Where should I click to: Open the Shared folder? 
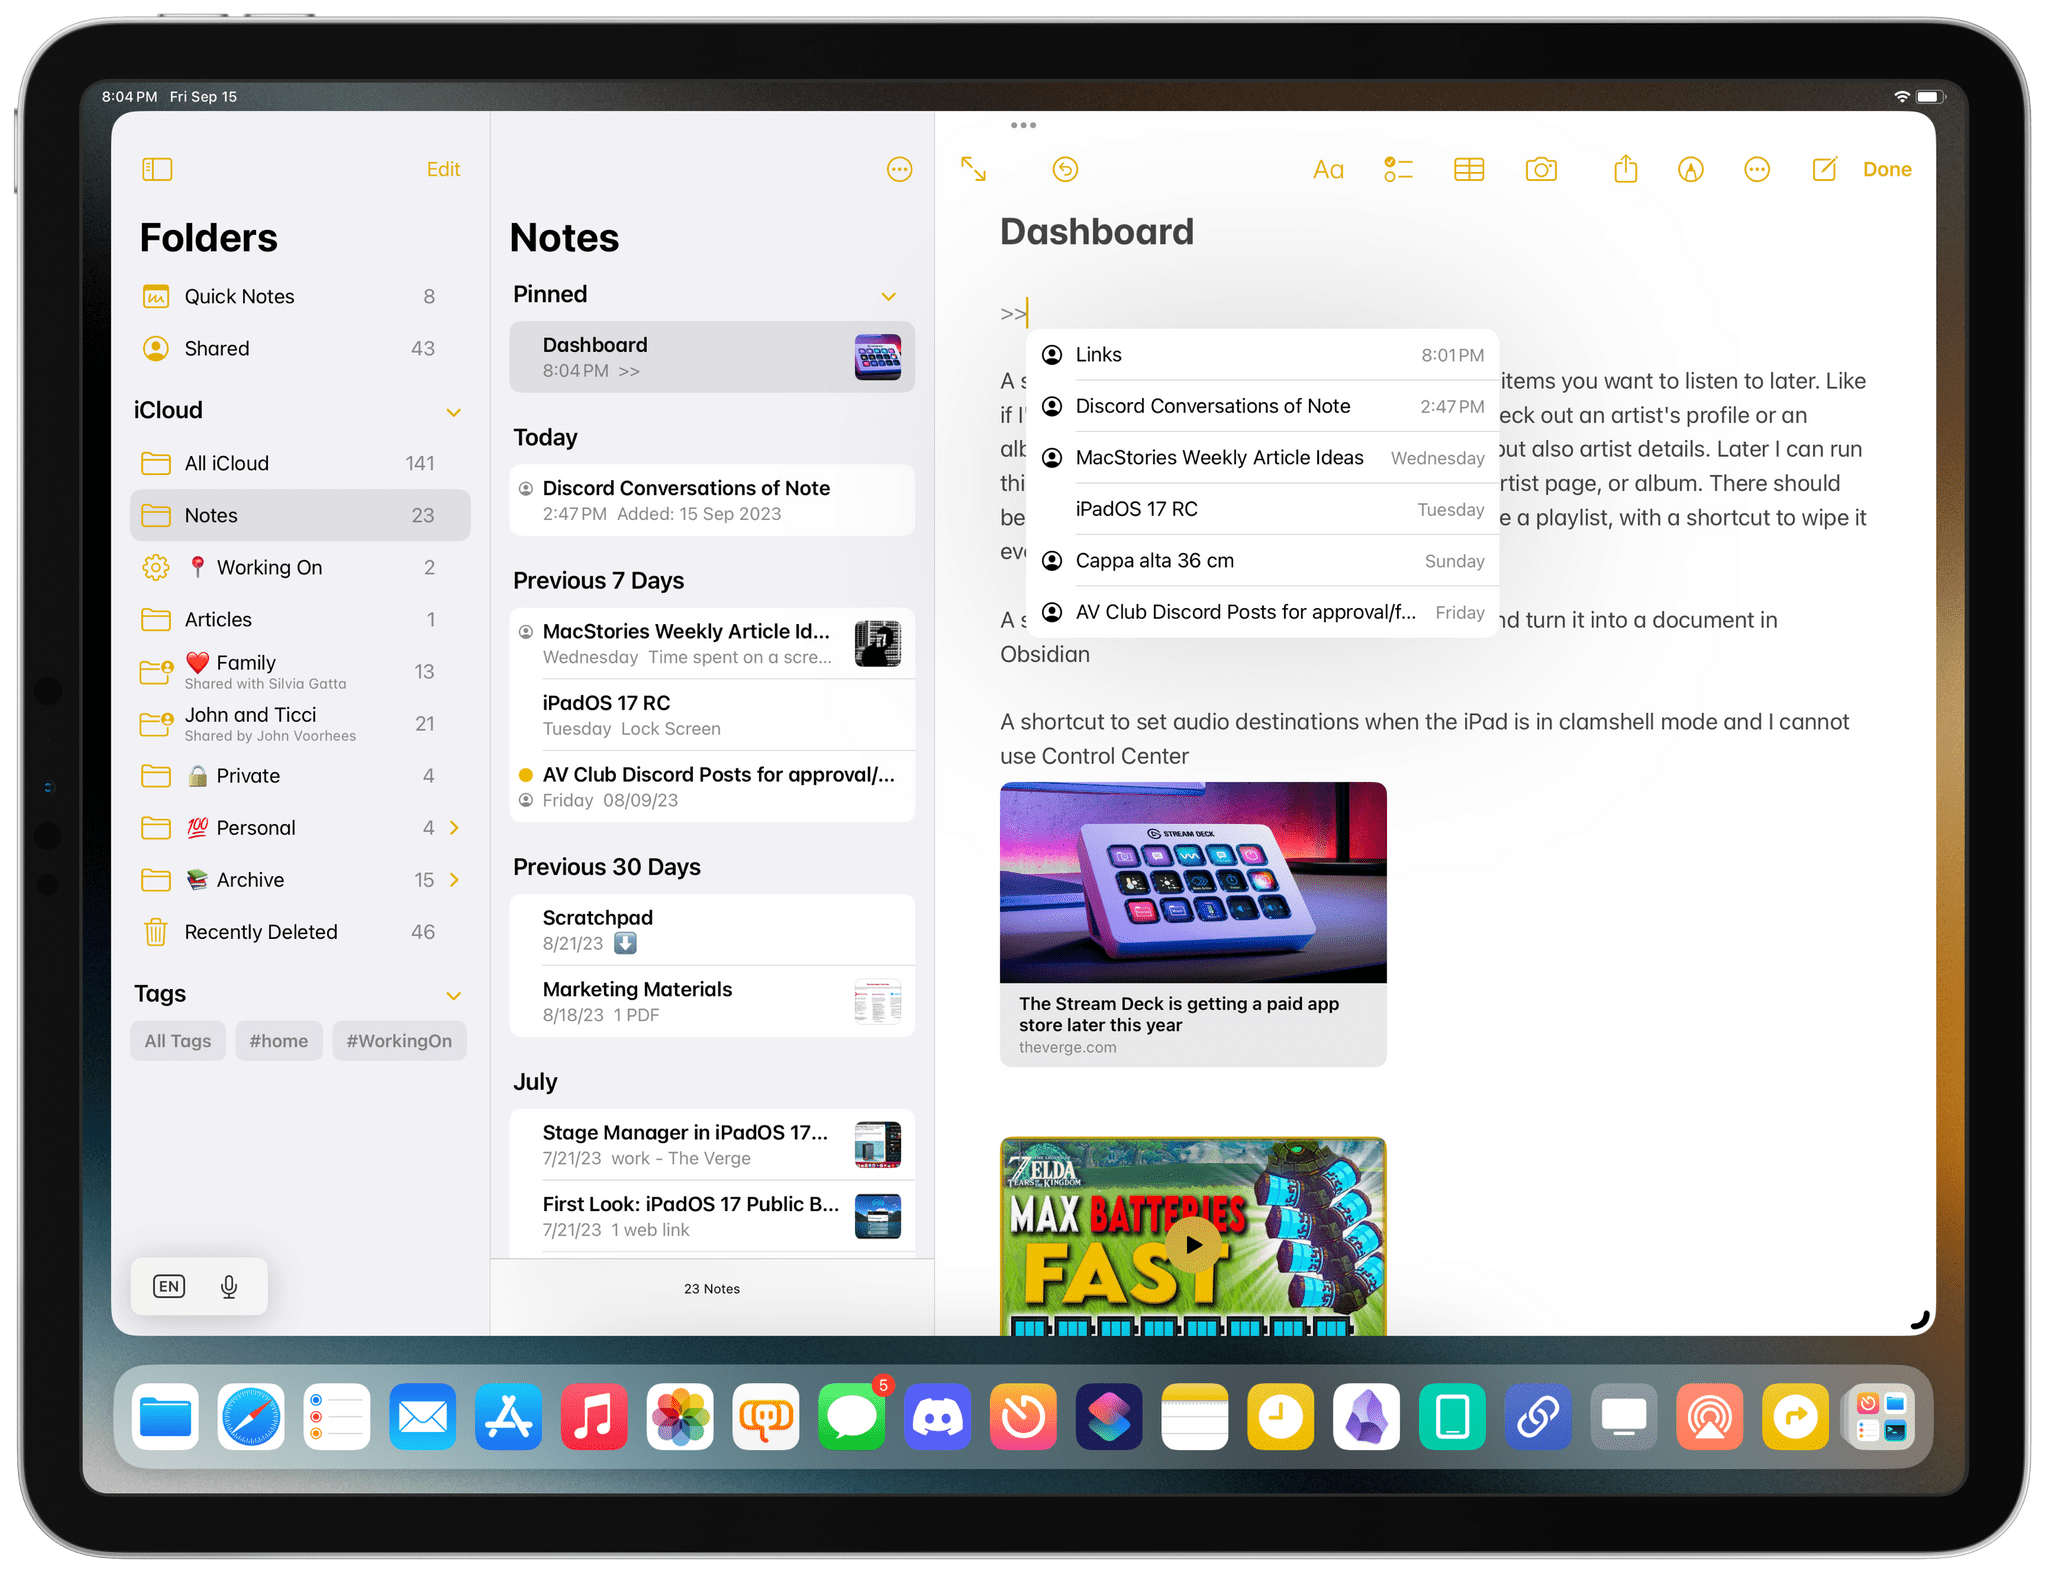pos(300,348)
